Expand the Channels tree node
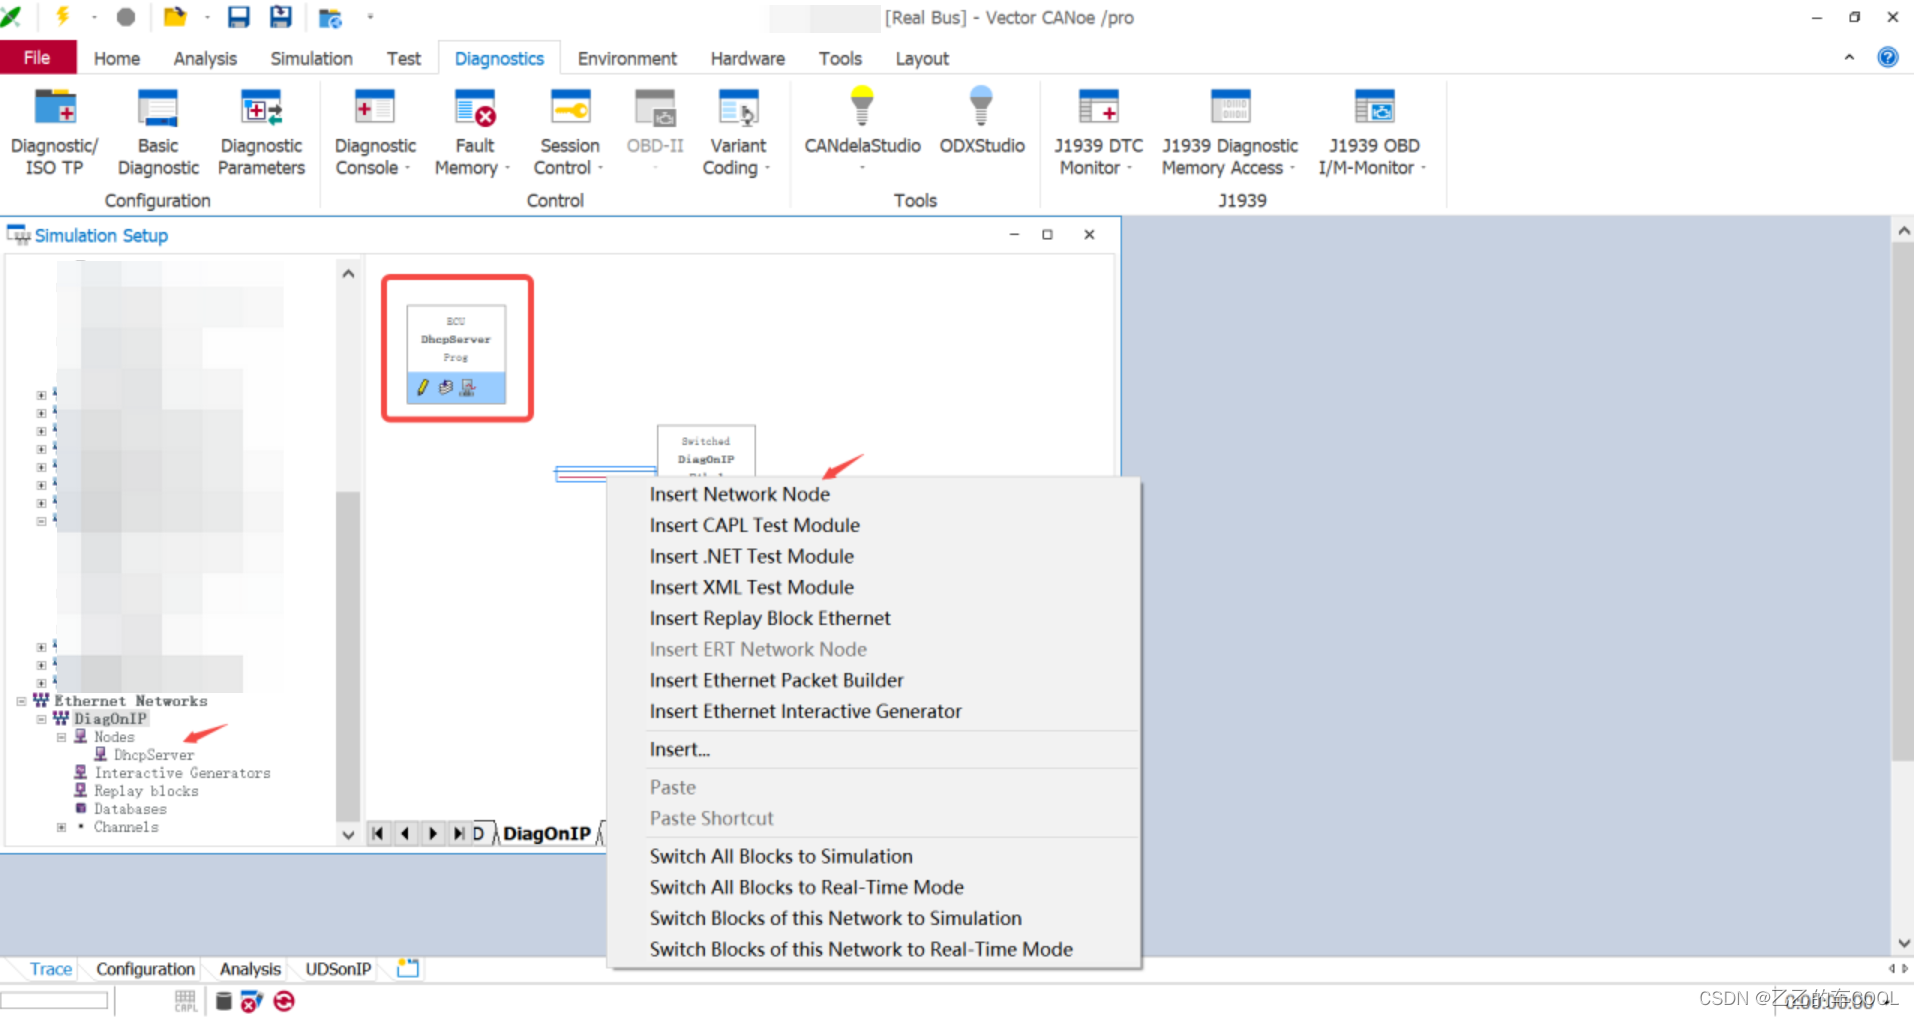The height and width of the screenshot is (1017, 1914). 61,827
